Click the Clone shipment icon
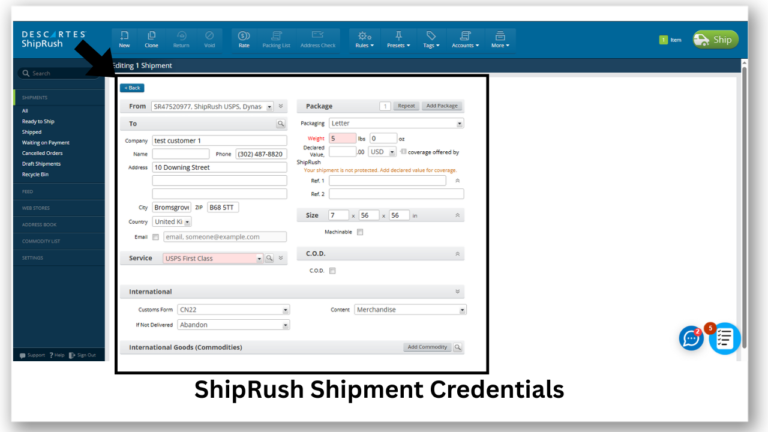This screenshot has width=768, height=432. click(x=151, y=39)
